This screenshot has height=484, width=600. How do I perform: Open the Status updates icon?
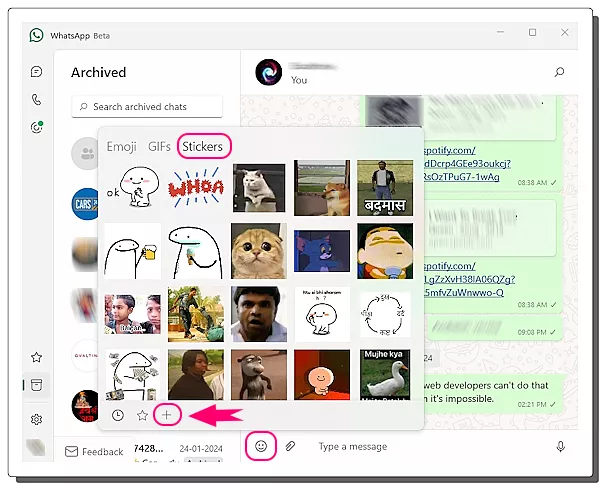point(36,127)
